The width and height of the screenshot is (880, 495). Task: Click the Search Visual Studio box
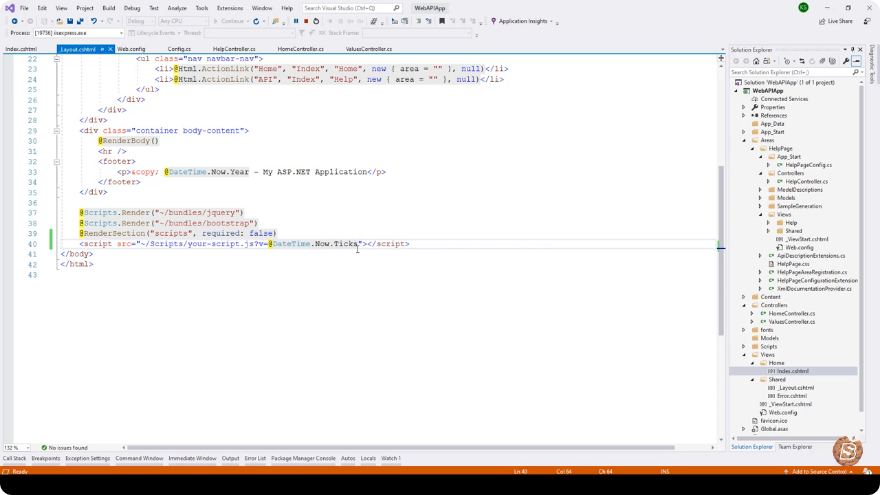pyautogui.click(x=352, y=8)
